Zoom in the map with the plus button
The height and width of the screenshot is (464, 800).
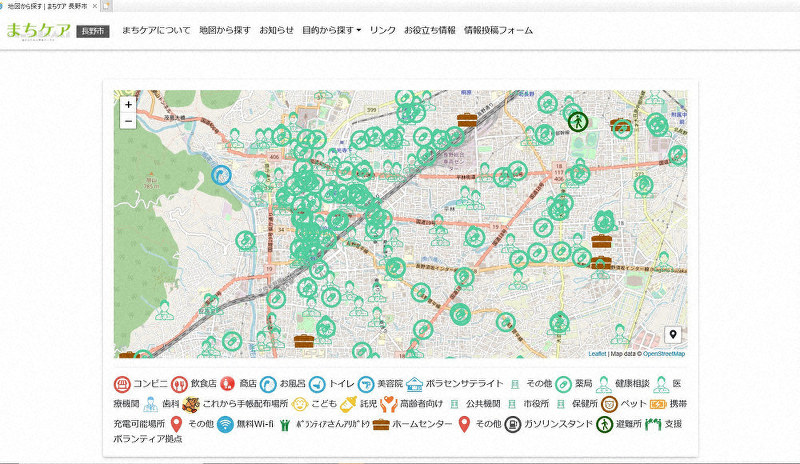[x=128, y=104]
